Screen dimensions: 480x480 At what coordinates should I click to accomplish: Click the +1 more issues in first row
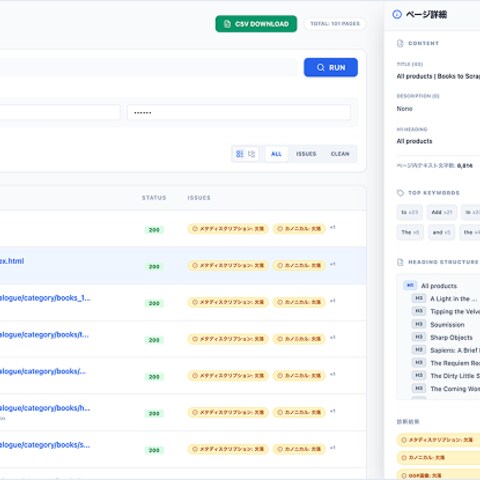[332, 227]
